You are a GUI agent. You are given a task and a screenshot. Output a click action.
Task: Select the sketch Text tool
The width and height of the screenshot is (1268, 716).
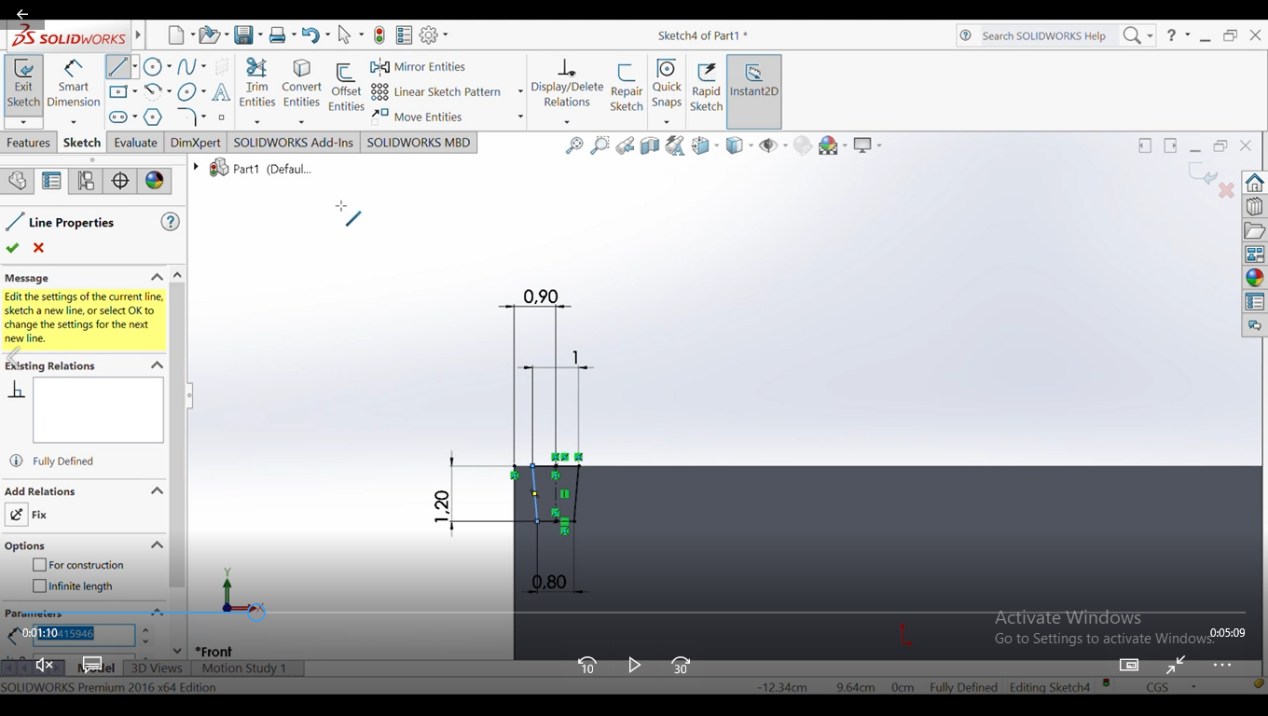pyautogui.click(x=221, y=92)
